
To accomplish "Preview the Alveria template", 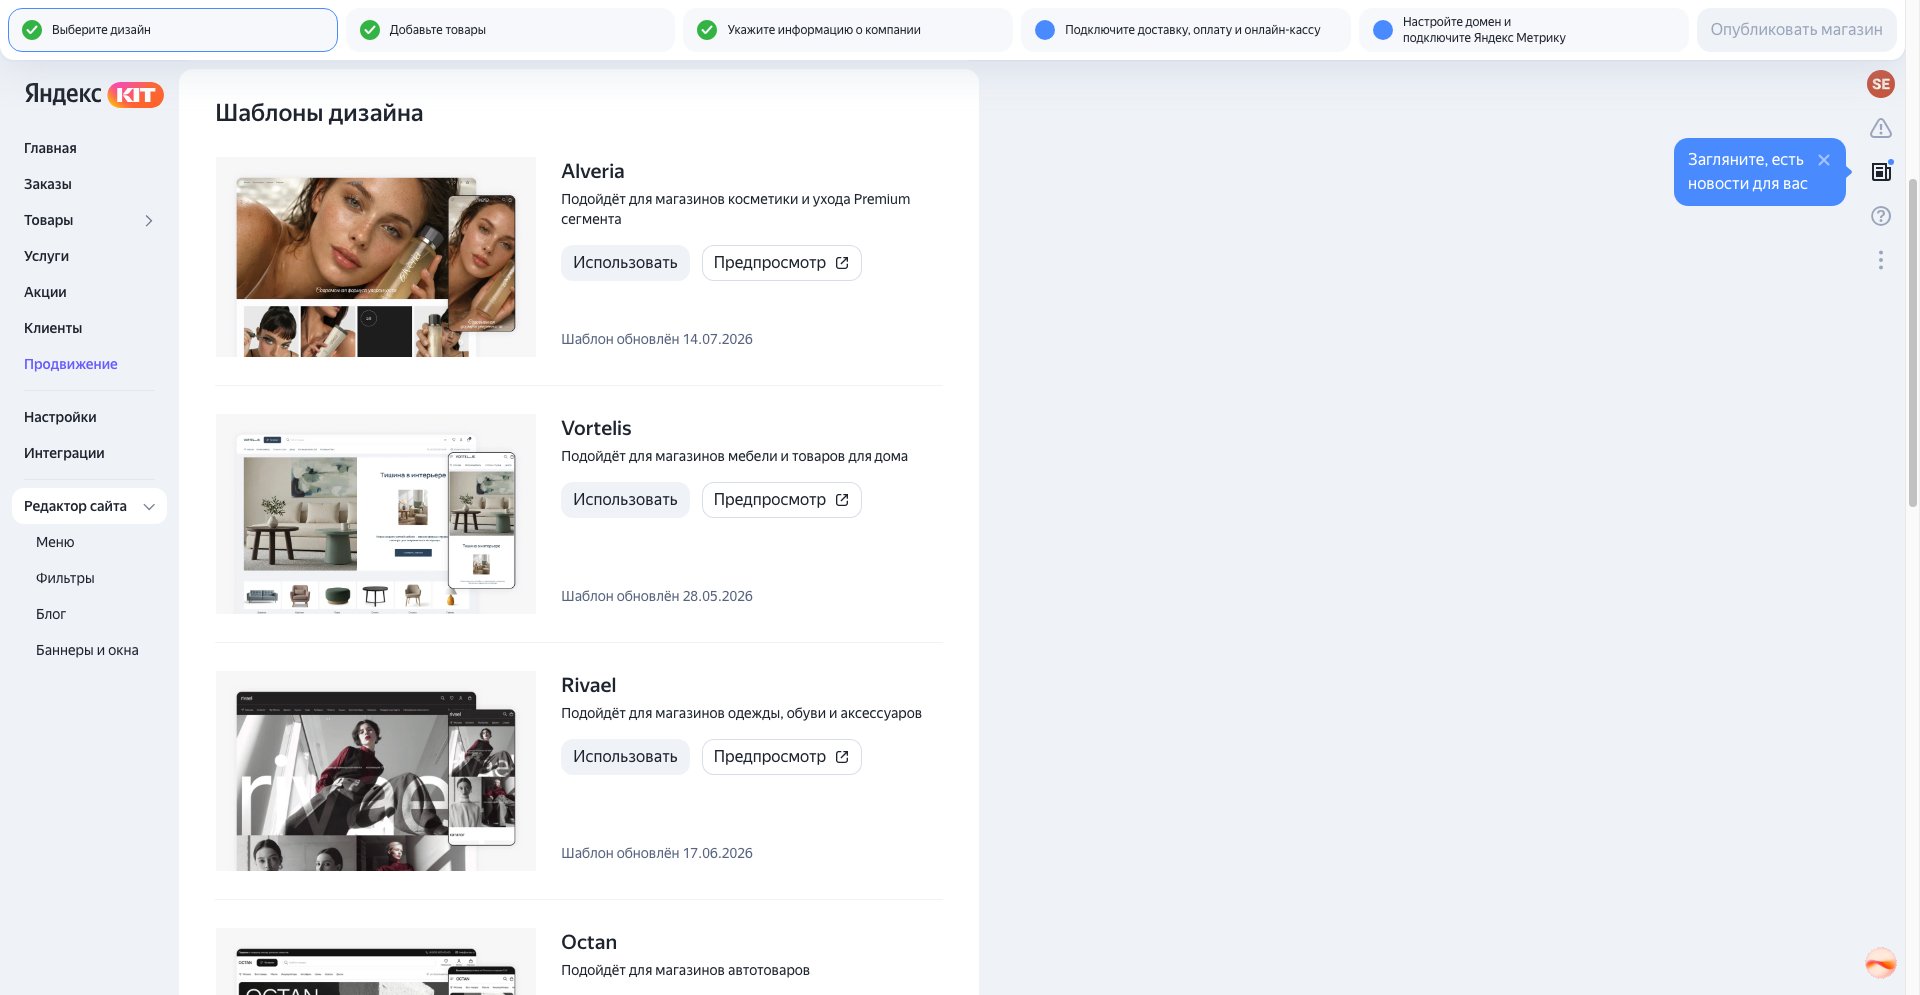I will 781,263.
